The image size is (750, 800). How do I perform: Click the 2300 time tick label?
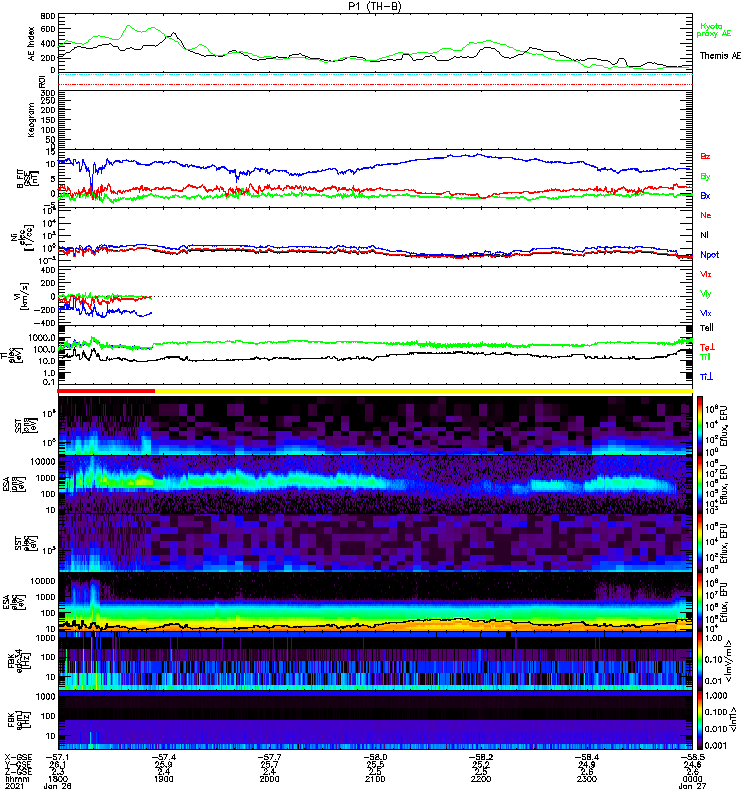tap(586, 779)
